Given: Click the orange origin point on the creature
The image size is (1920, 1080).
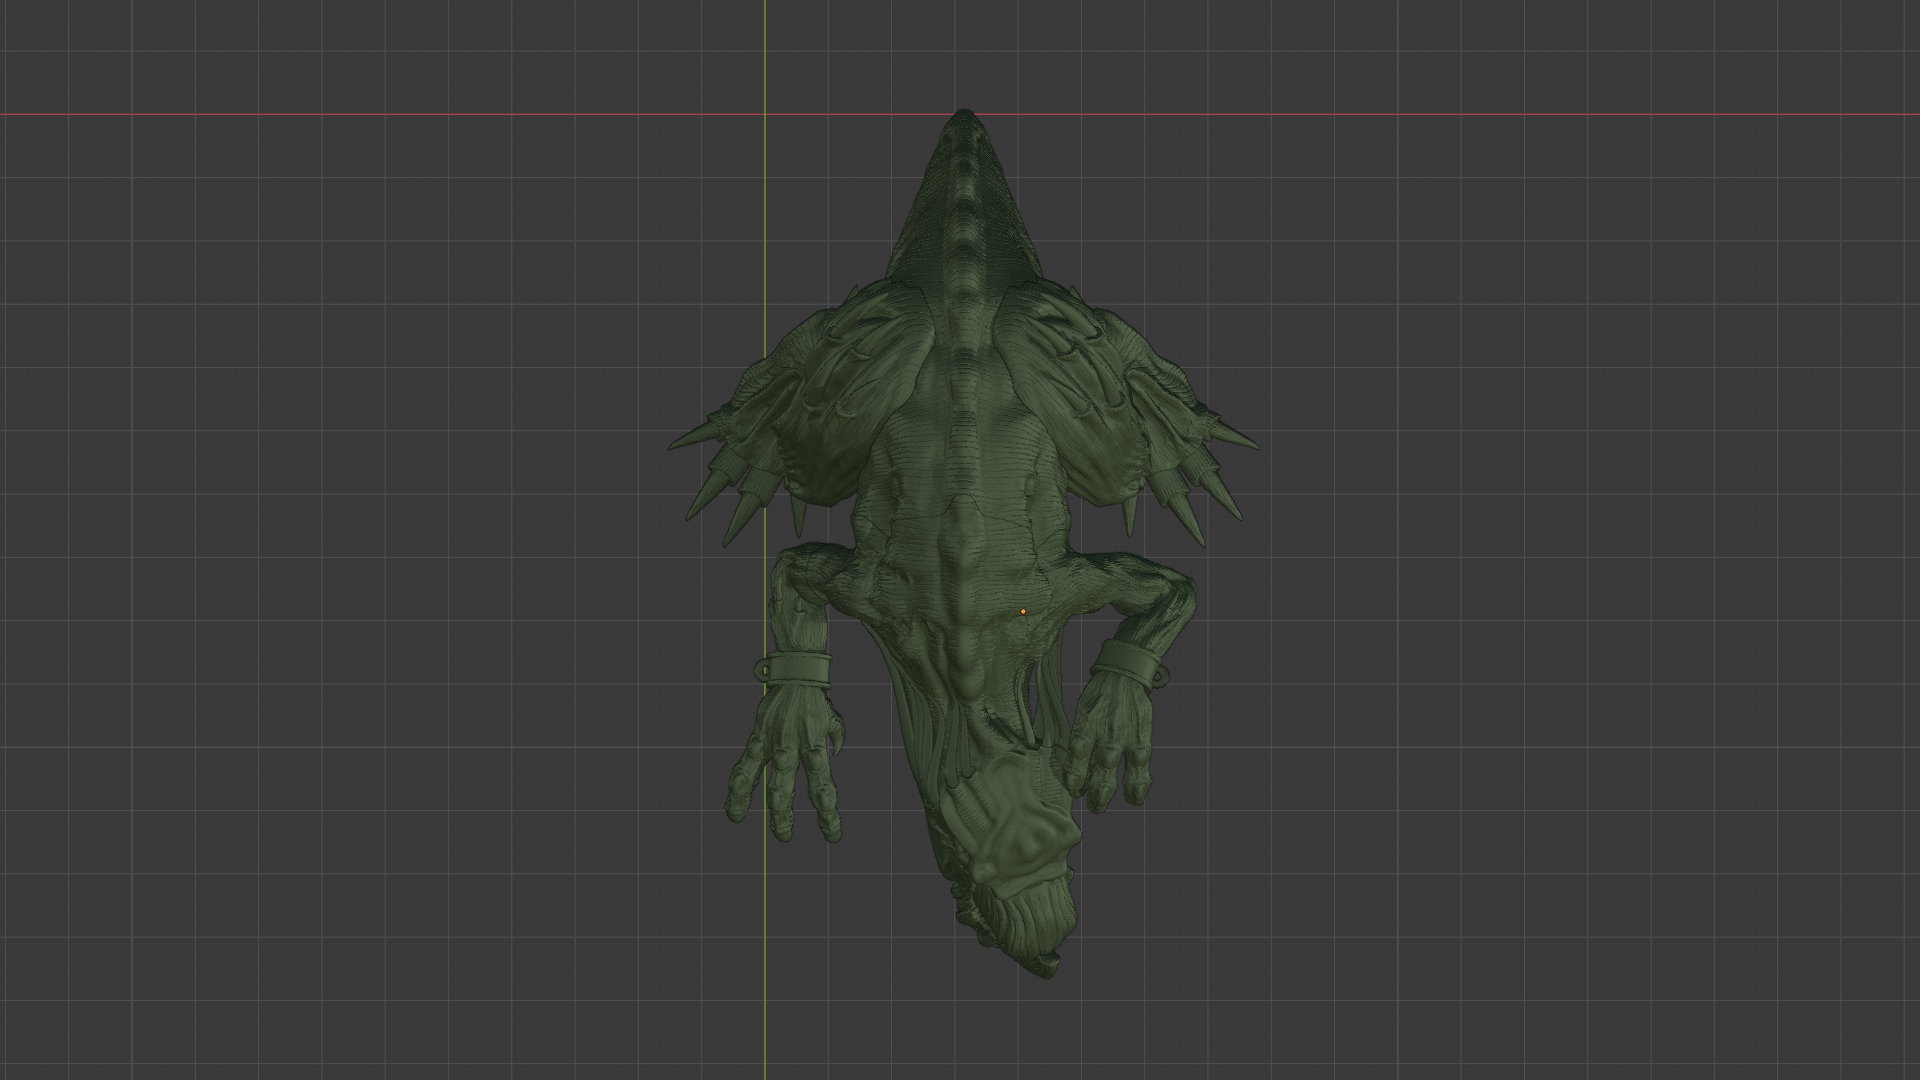Looking at the screenshot, I should (x=1023, y=611).
